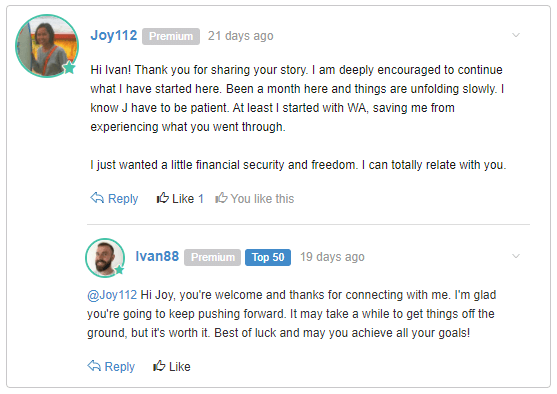The height and width of the screenshot is (394, 557).
Task: Click the '19 days ago' timestamp
Action: click(x=332, y=257)
